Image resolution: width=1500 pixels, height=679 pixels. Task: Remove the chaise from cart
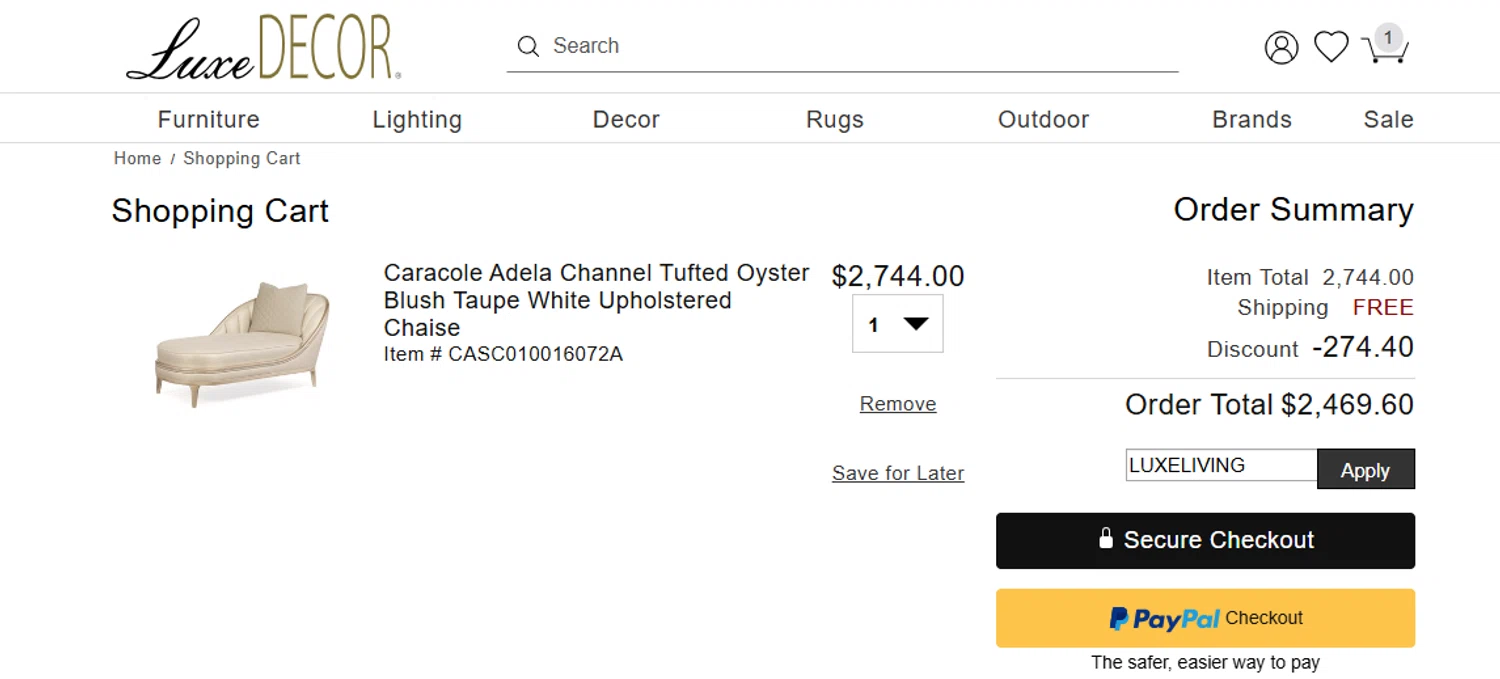coord(898,404)
